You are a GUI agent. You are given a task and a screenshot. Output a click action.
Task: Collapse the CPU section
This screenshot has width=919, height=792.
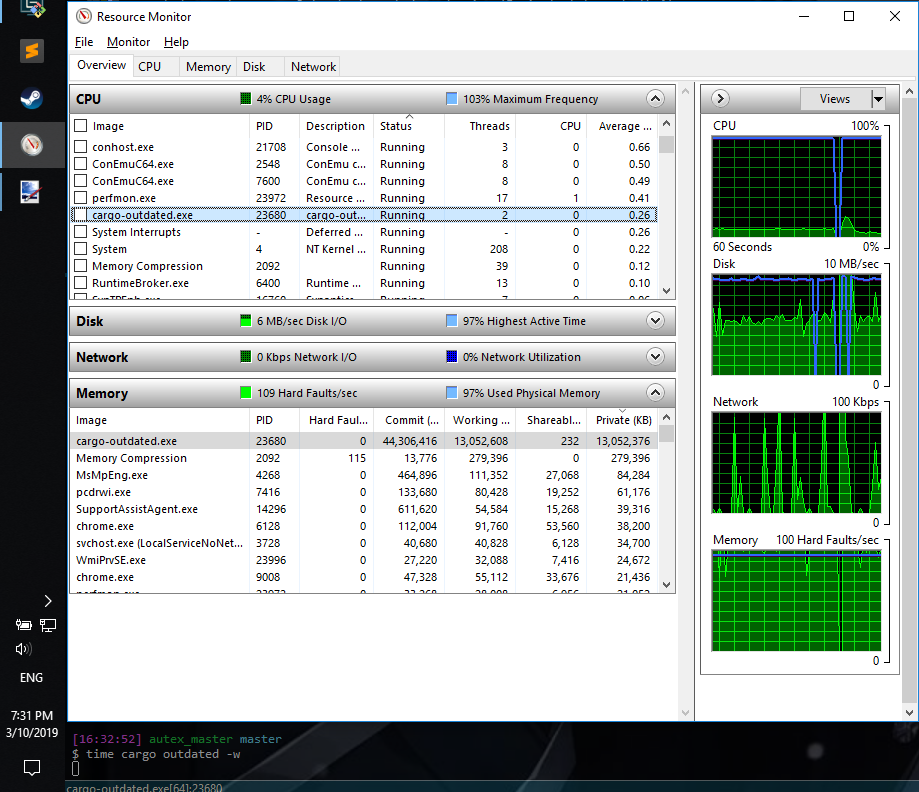point(655,98)
